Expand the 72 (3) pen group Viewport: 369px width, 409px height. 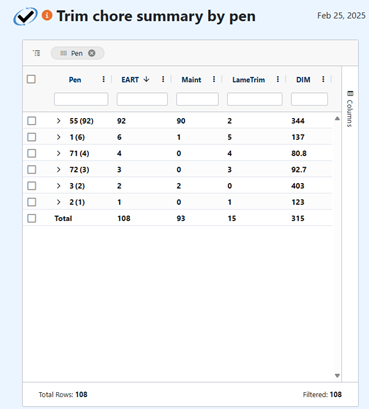click(x=59, y=170)
